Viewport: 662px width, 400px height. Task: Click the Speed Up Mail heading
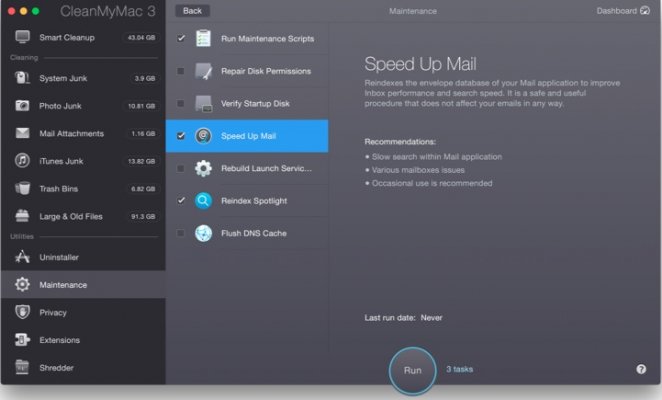pyautogui.click(x=420, y=64)
